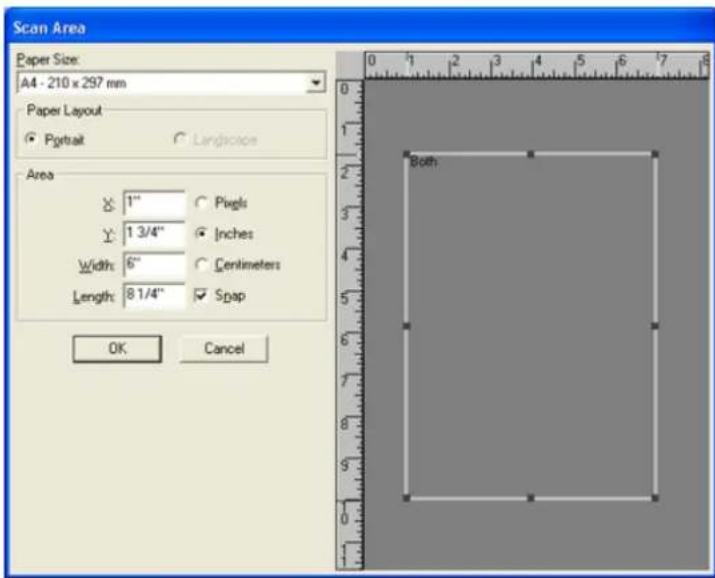Select the Landscape layout radio button
Image resolution: width=715 pixels, height=578 pixels.
tap(180, 139)
